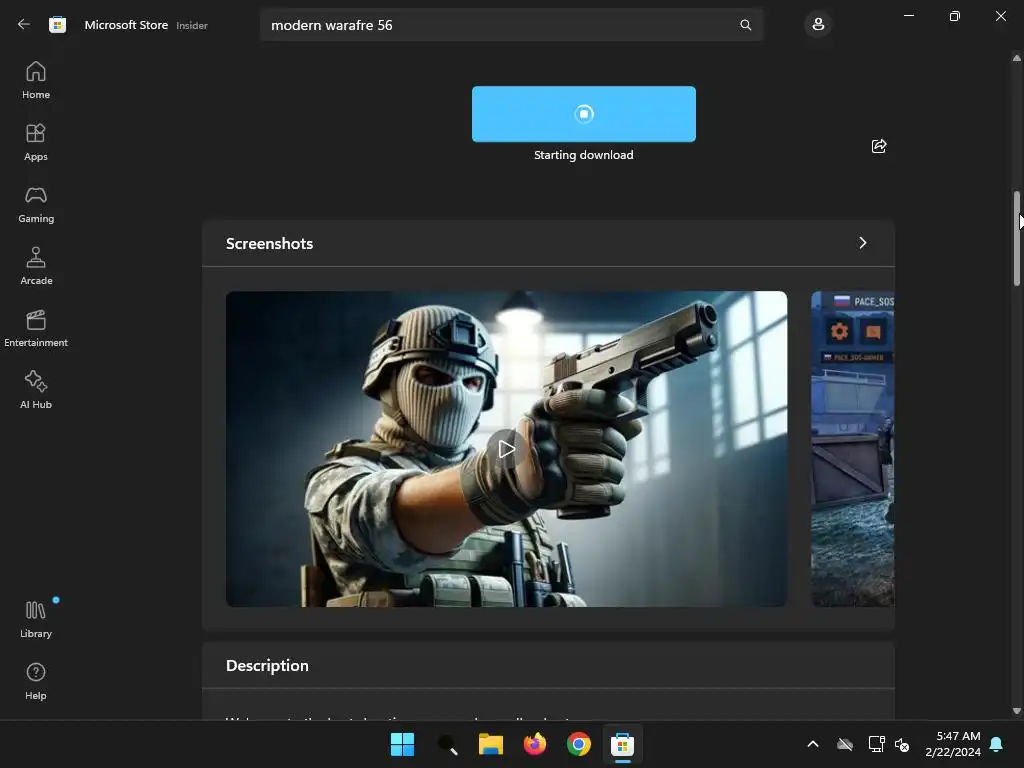Play the soldier trailer video
Viewport: 1024px width, 768px height.
click(x=506, y=449)
